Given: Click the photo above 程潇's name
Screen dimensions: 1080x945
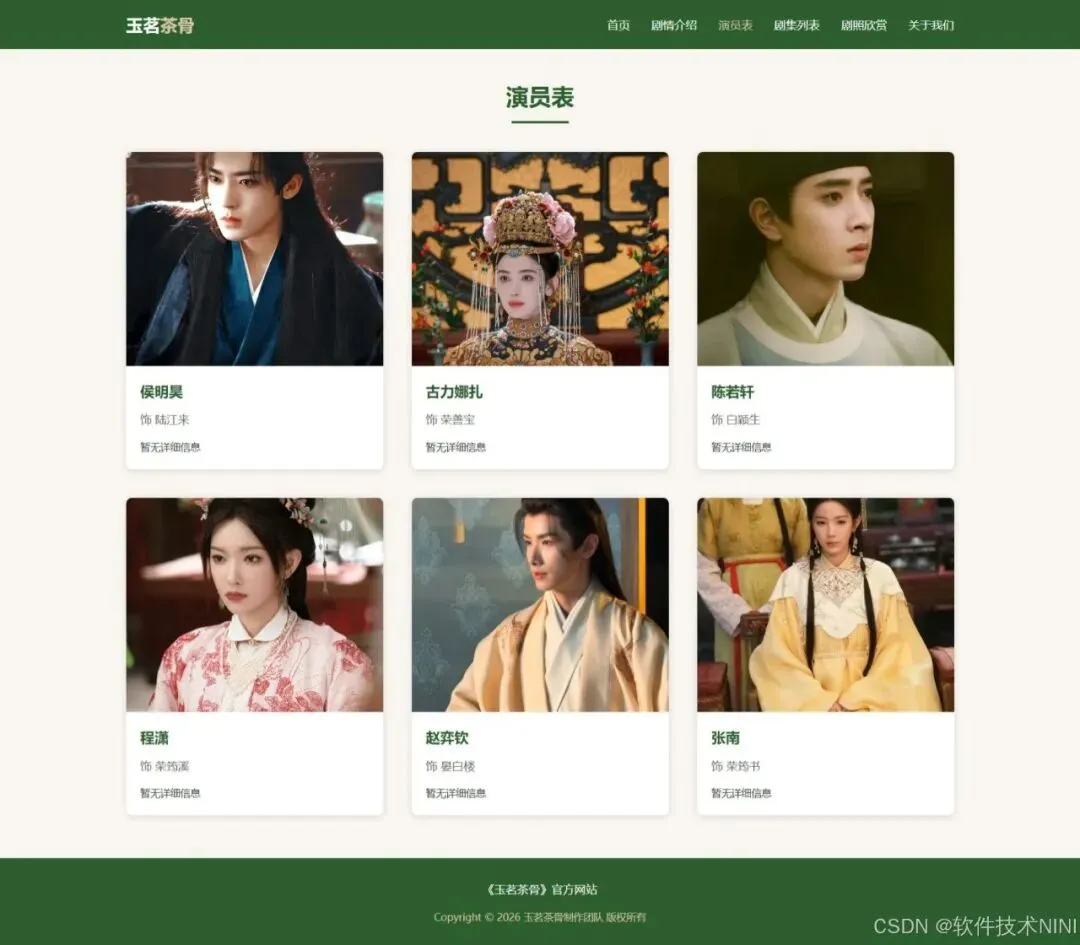Looking at the screenshot, I should (255, 605).
